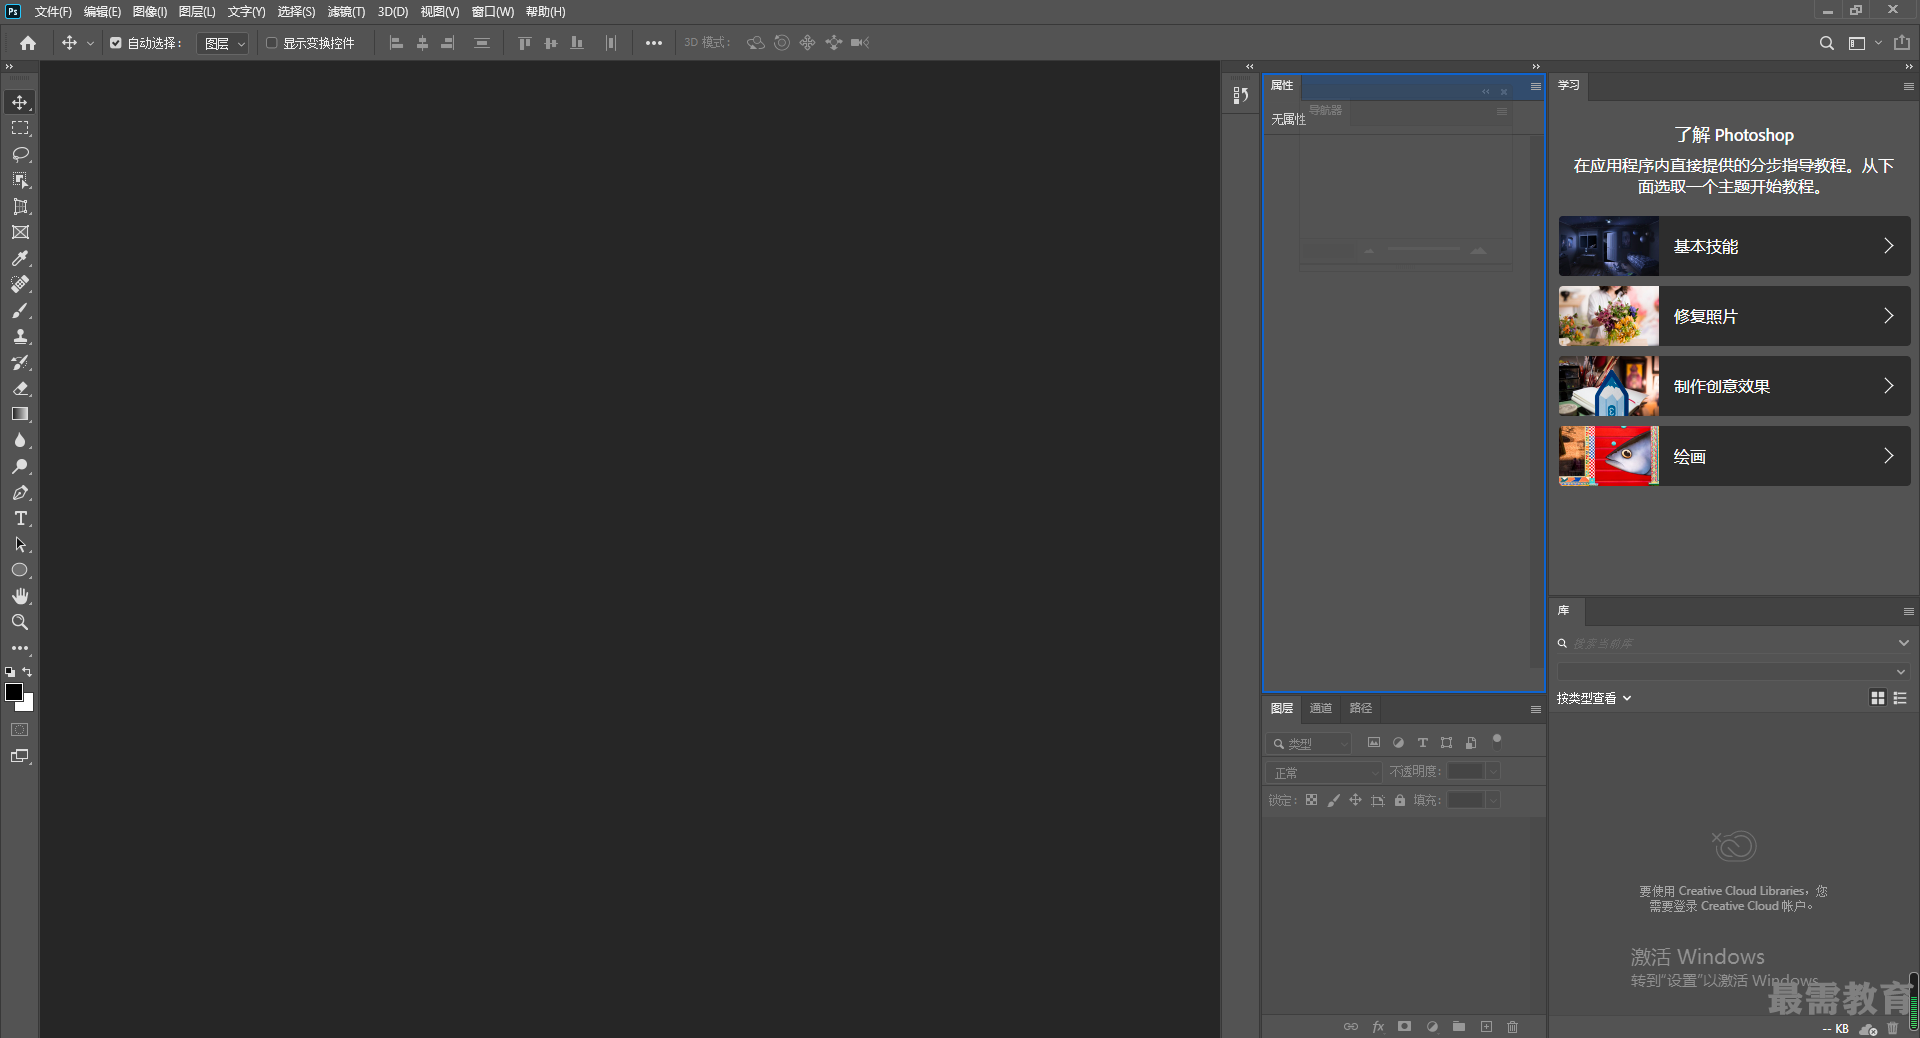Select the Gradient tool

coord(20,414)
